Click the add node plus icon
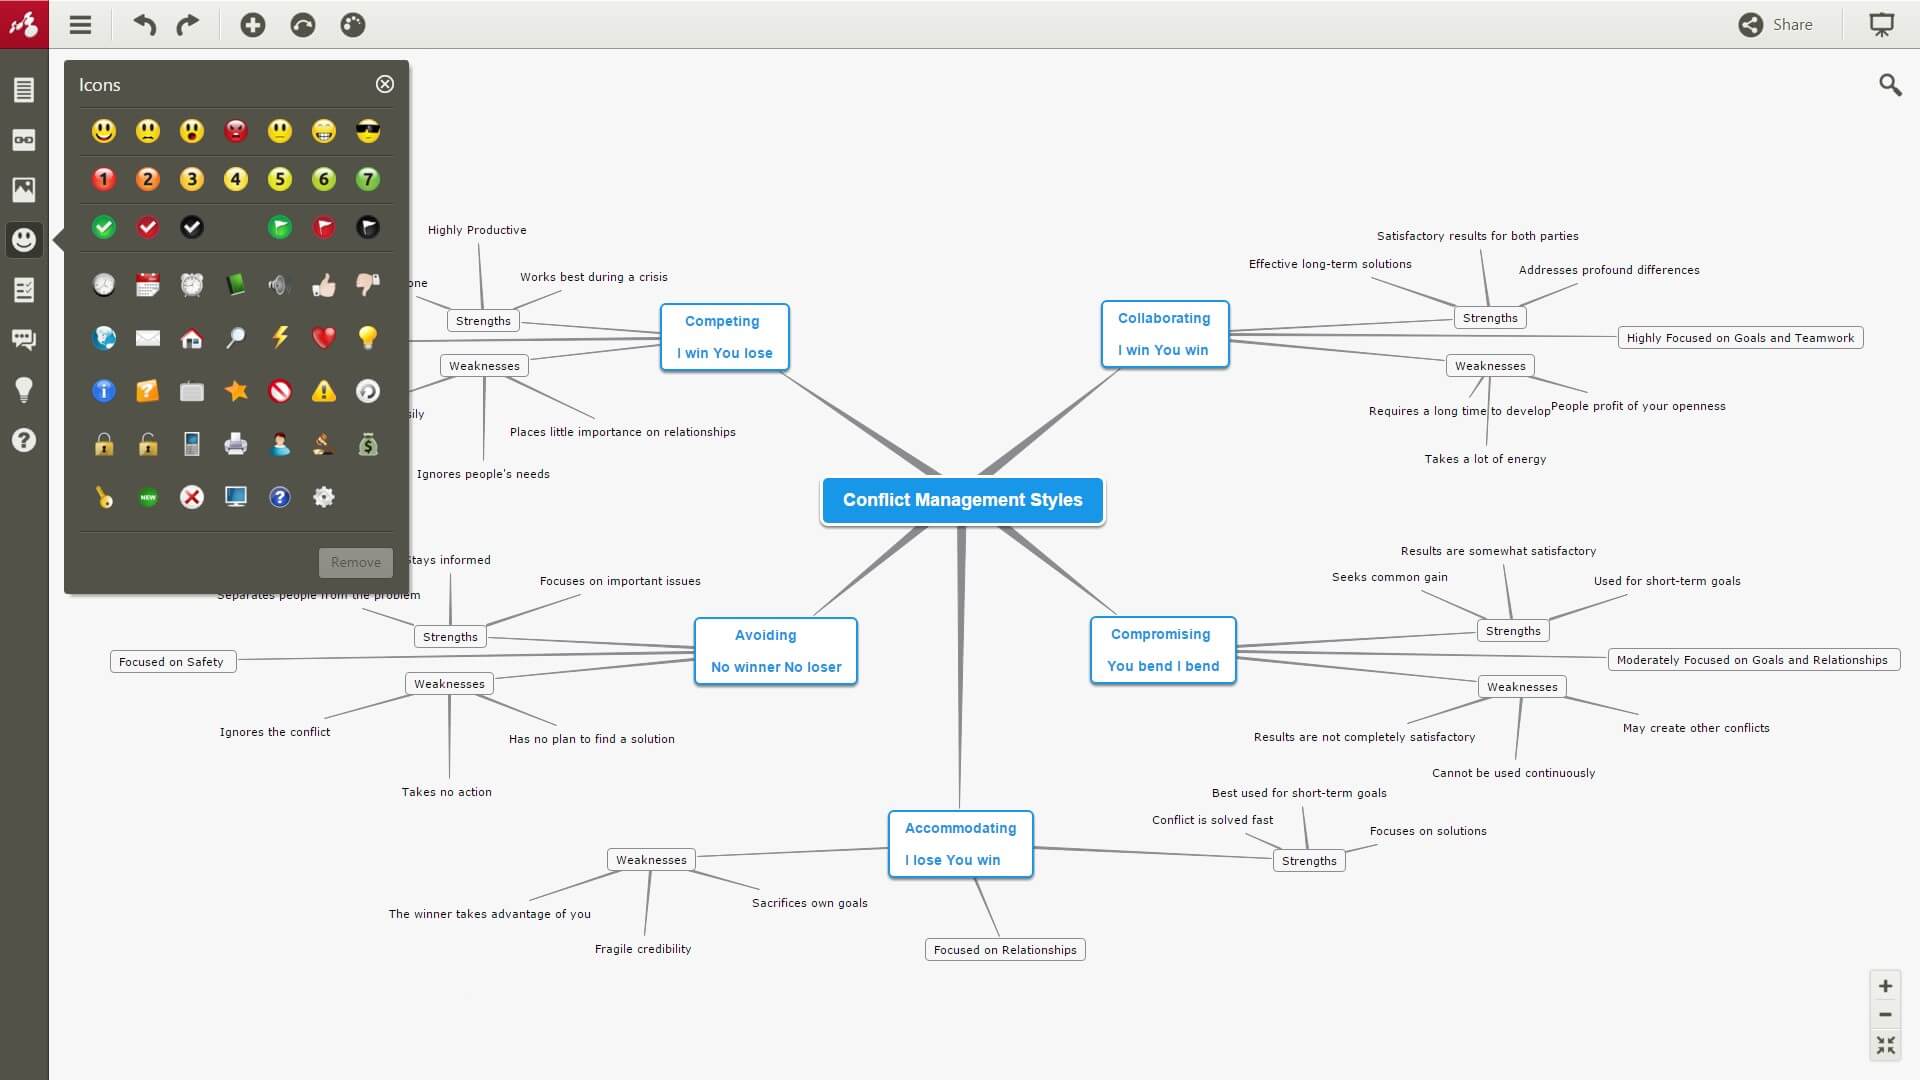Screen dimensions: 1920x1080 coord(252,25)
